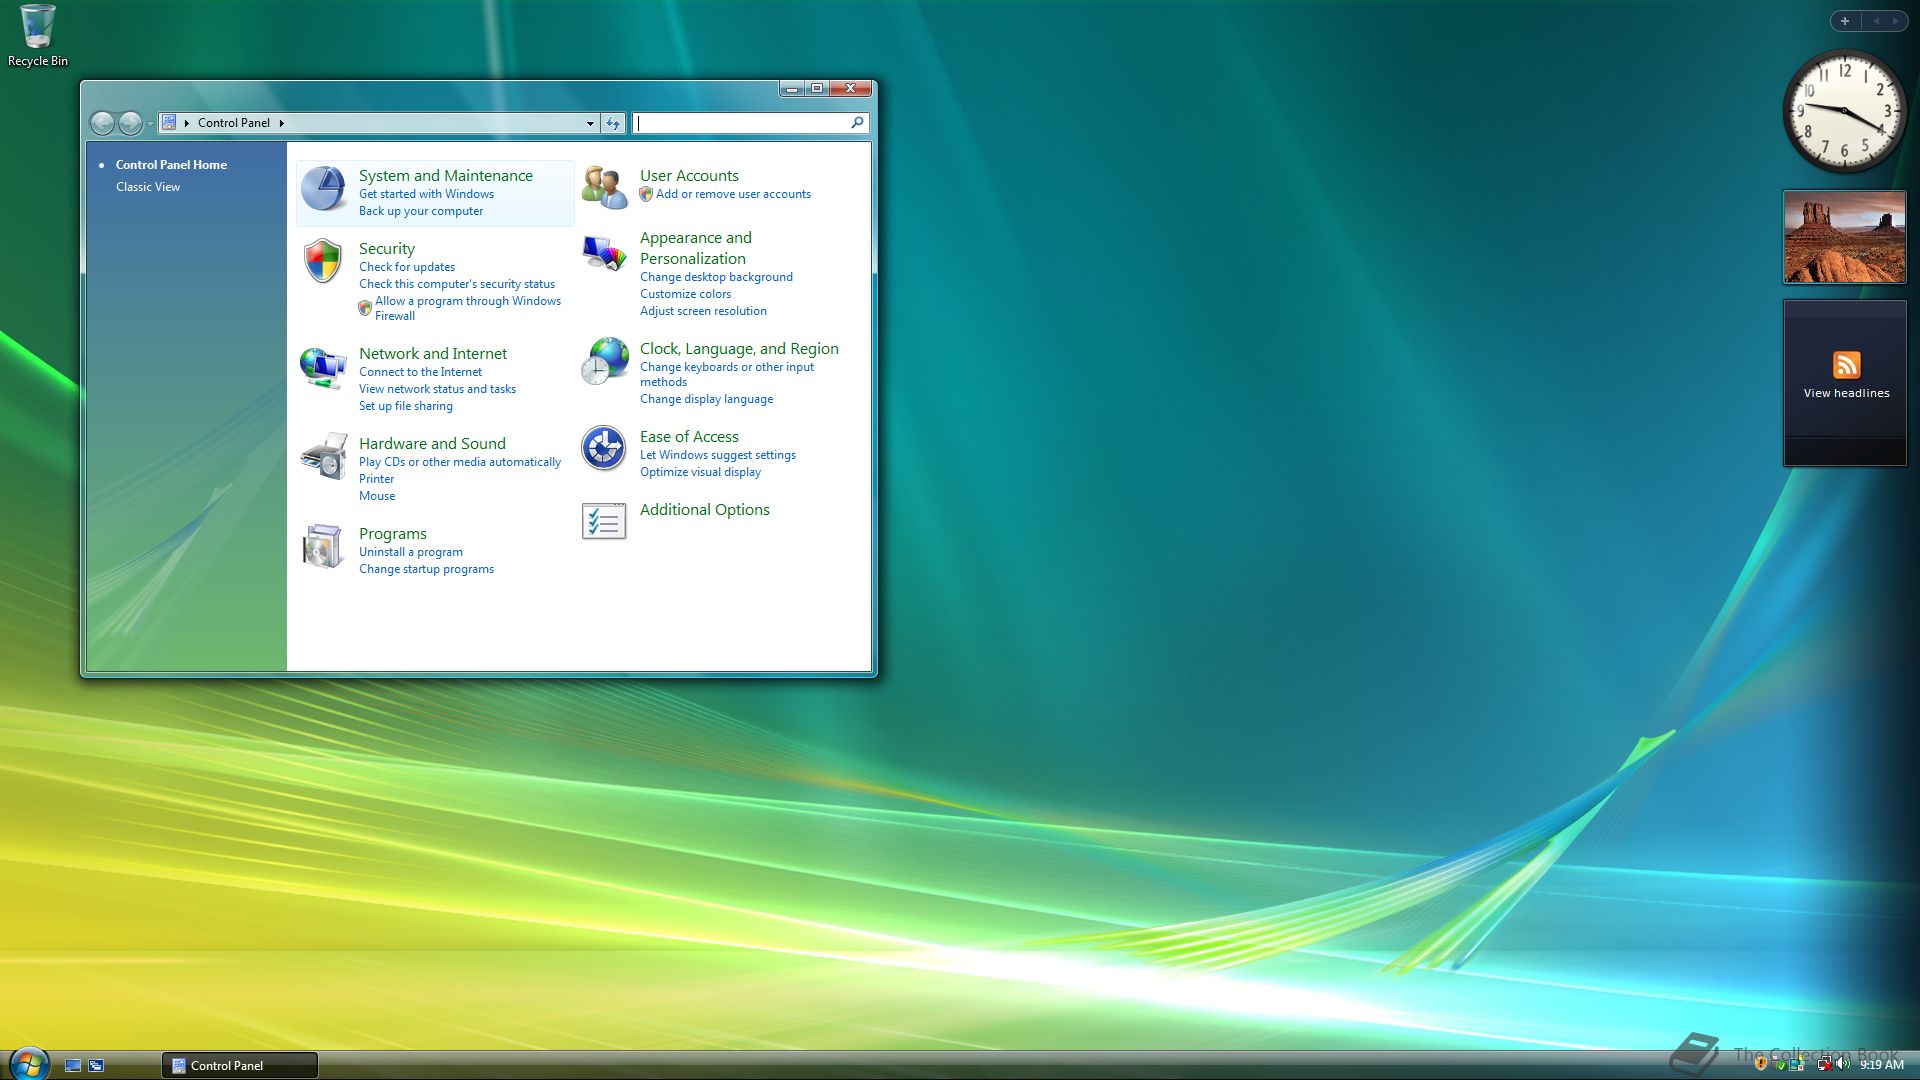Open Mouse settings link
The width and height of the screenshot is (1920, 1080).
(x=377, y=496)
